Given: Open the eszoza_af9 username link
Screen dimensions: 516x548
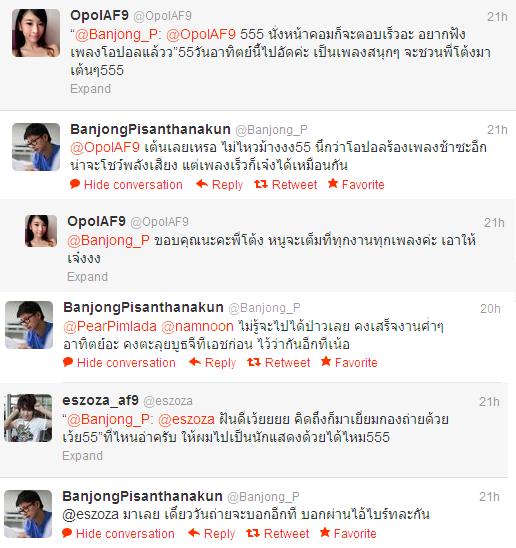Looking at the screenshot, I should click(x=101, y=401).
